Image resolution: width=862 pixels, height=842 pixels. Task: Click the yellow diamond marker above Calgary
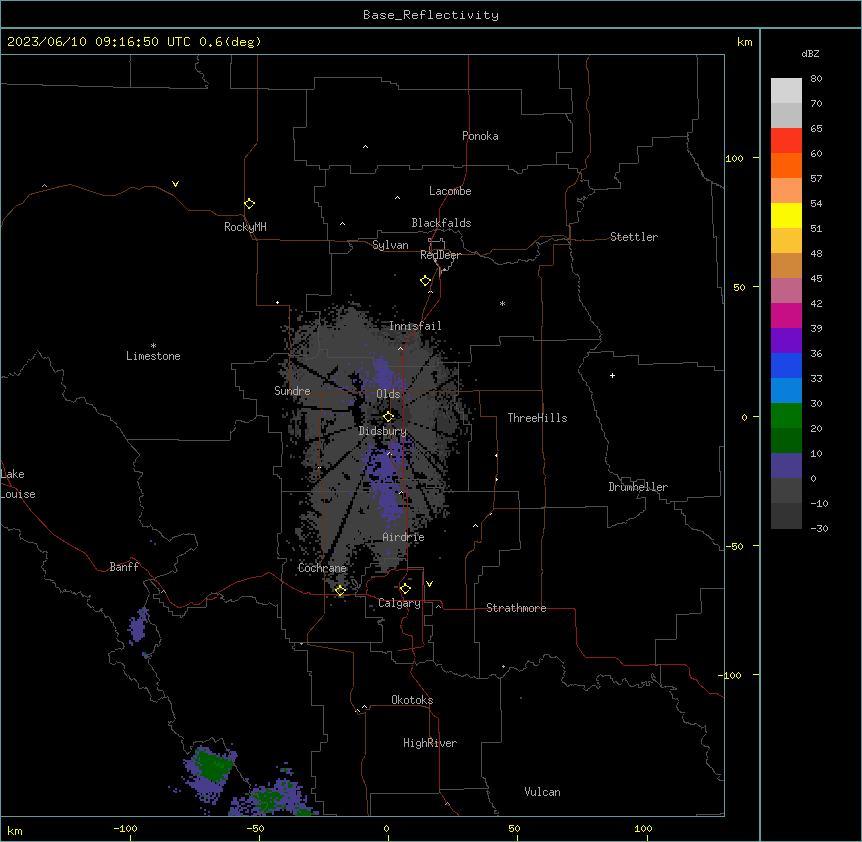click(x=405, y=589)
